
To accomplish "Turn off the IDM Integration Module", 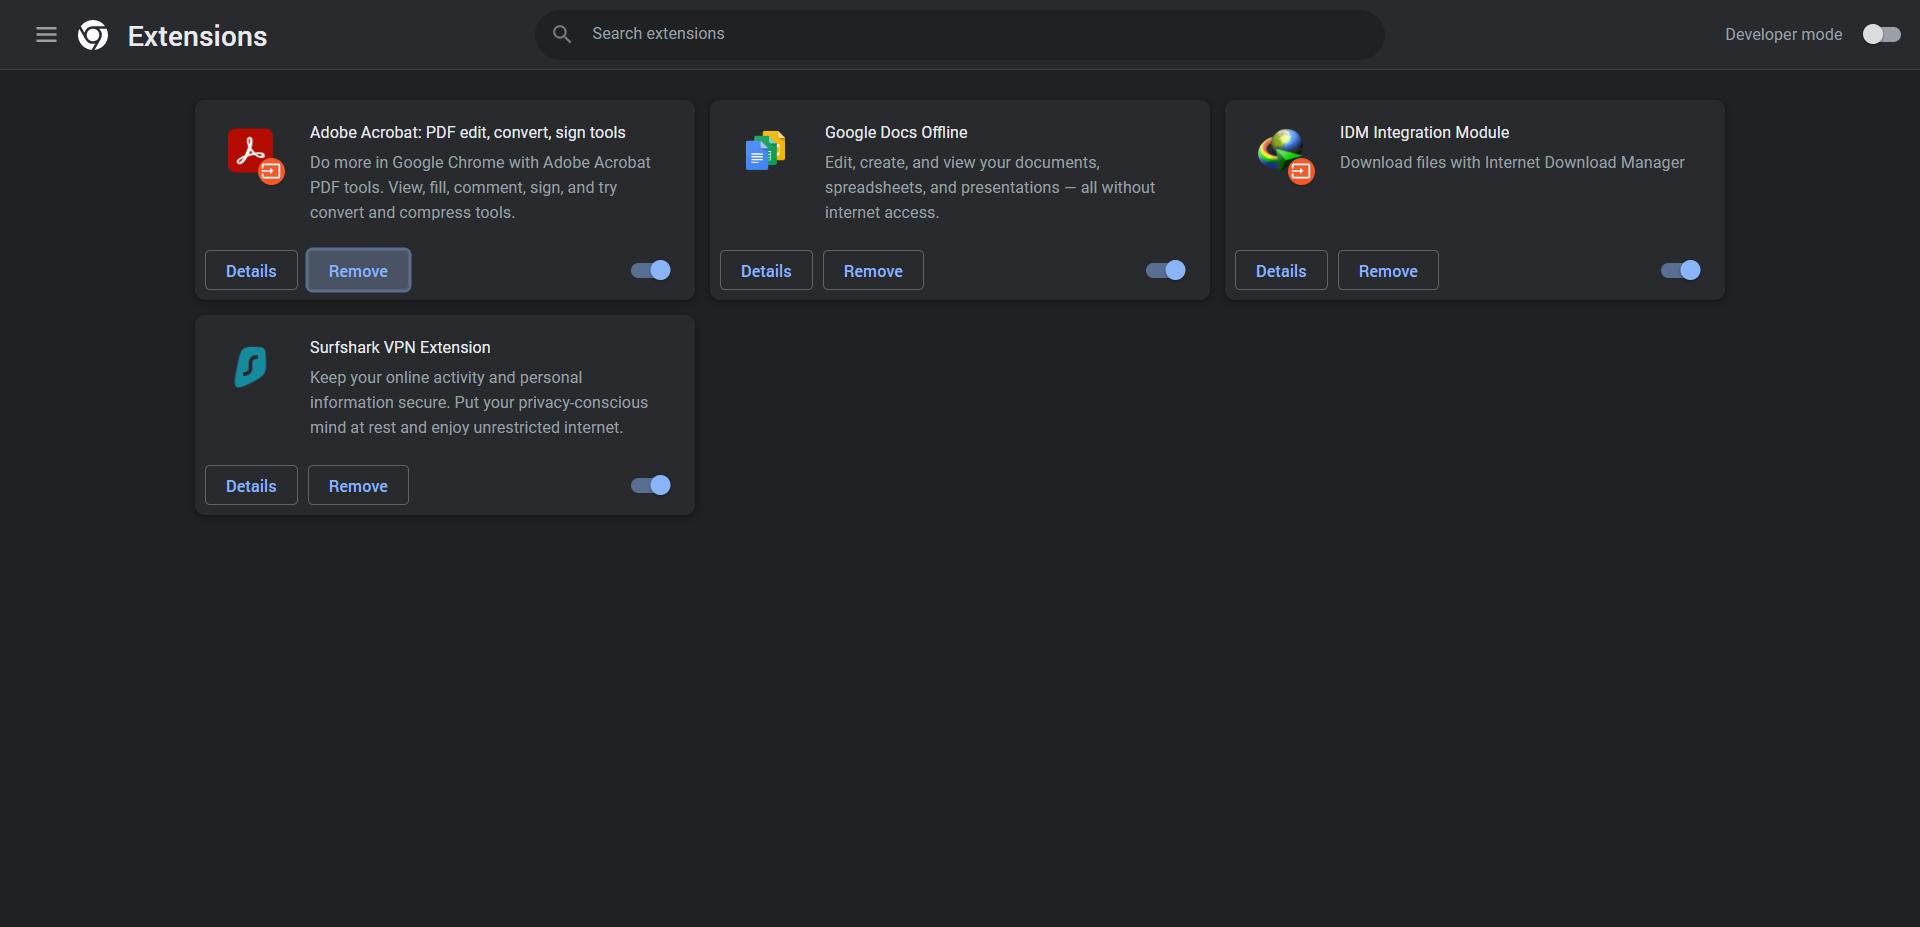I will click(x=1679, y=270).
